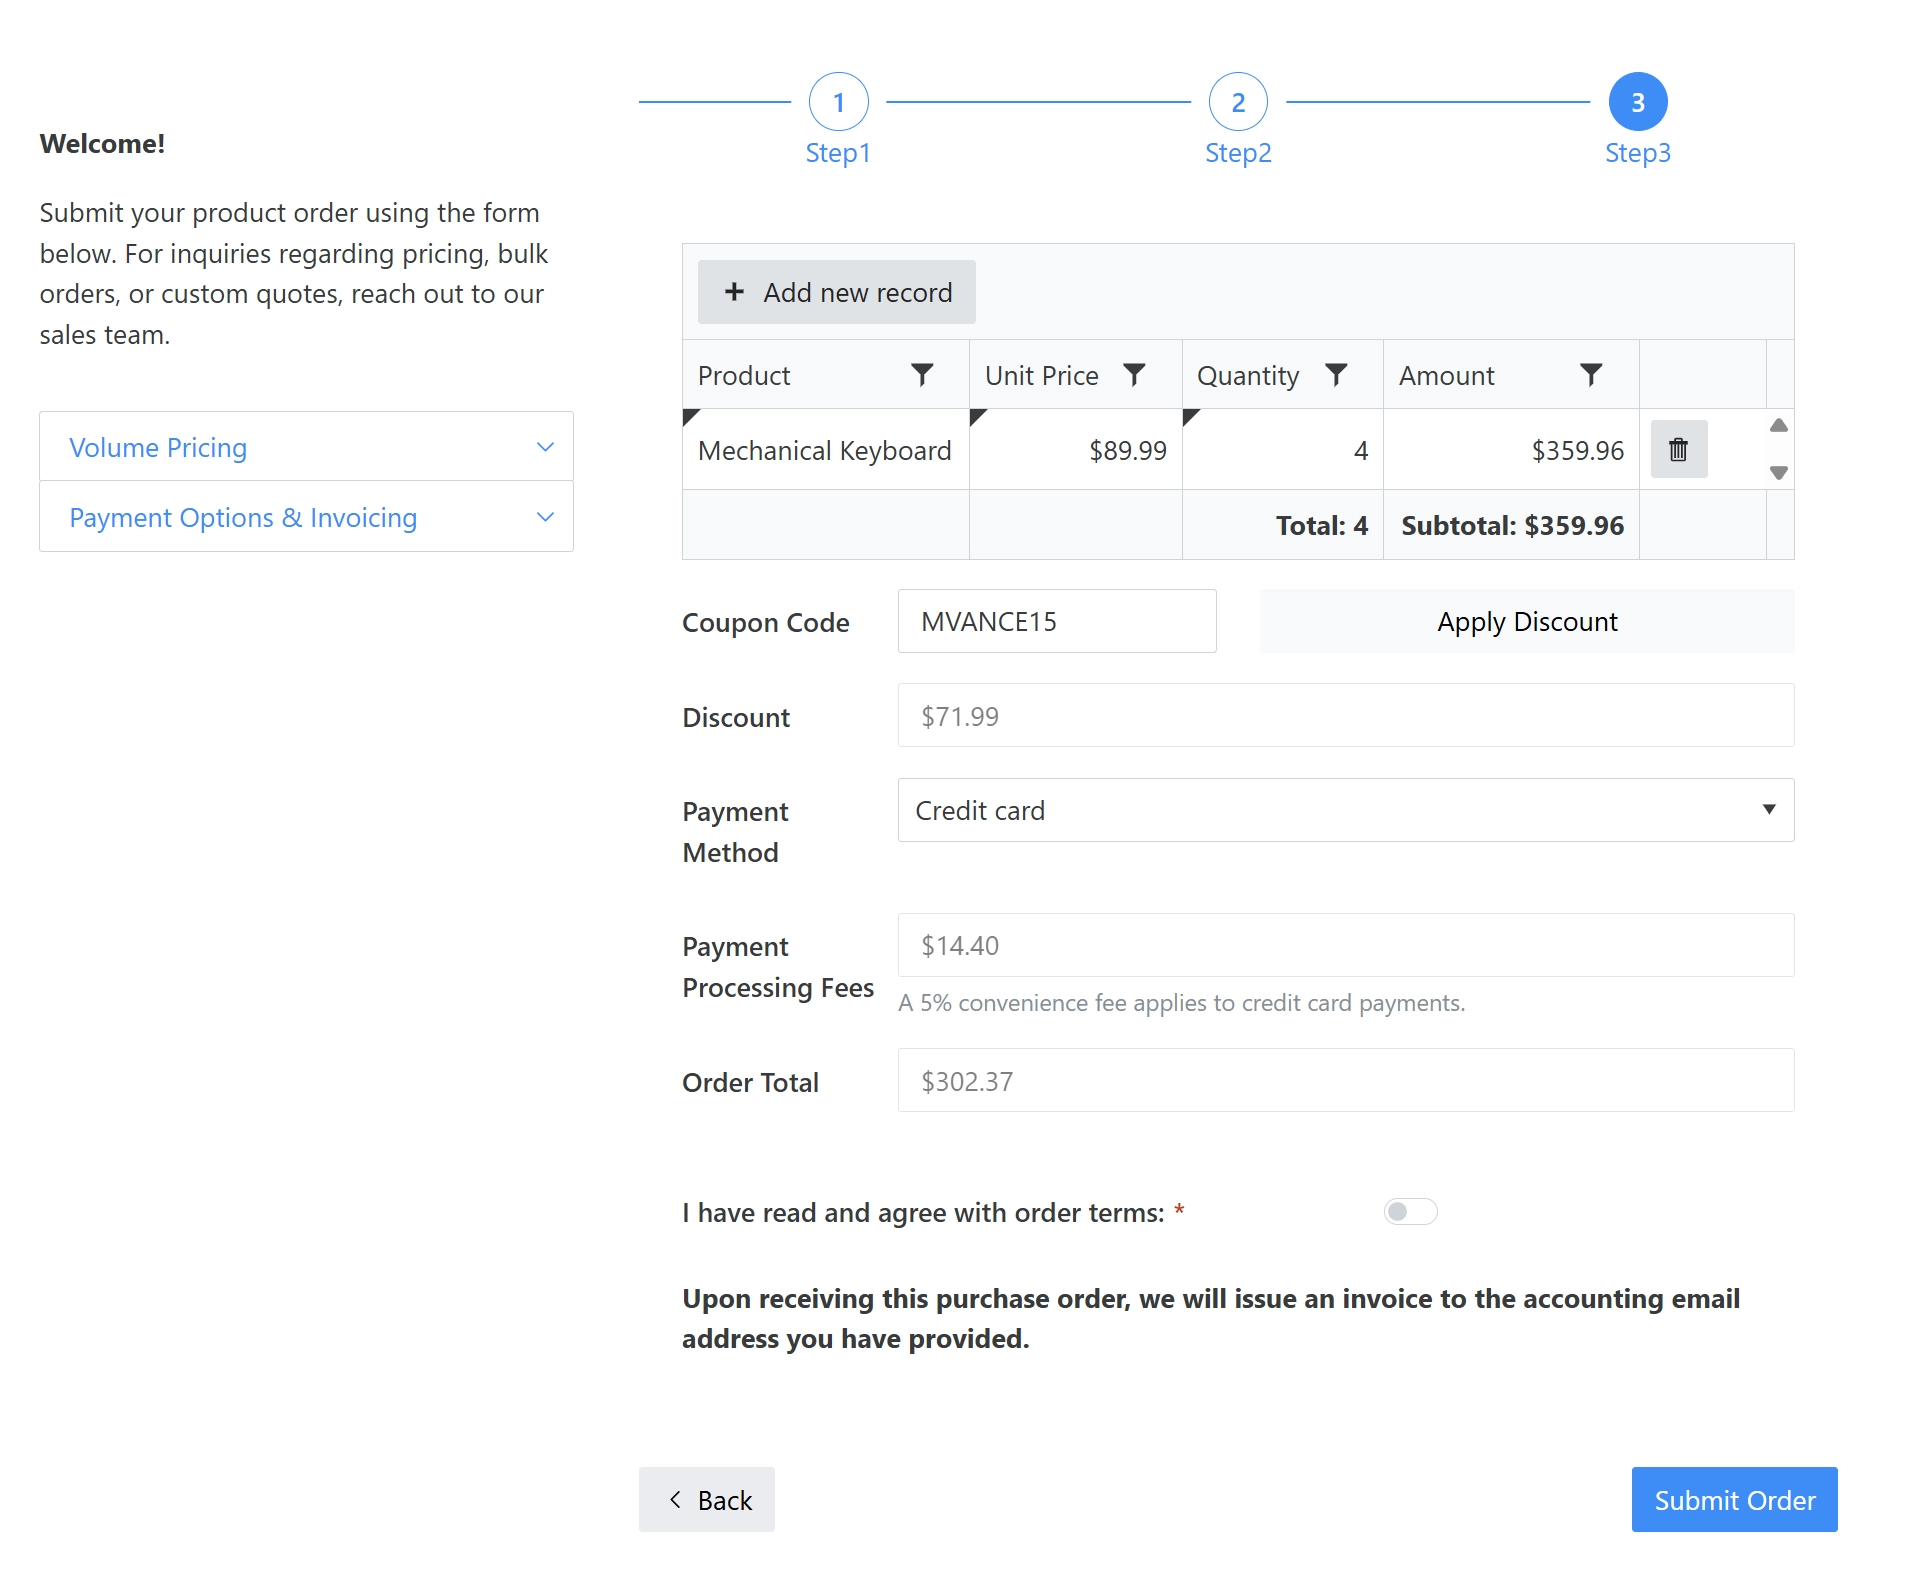Select the quantity cell showing 4
The image size is (1919, 1587).
pyautogui.click(x=1282, y=450)
